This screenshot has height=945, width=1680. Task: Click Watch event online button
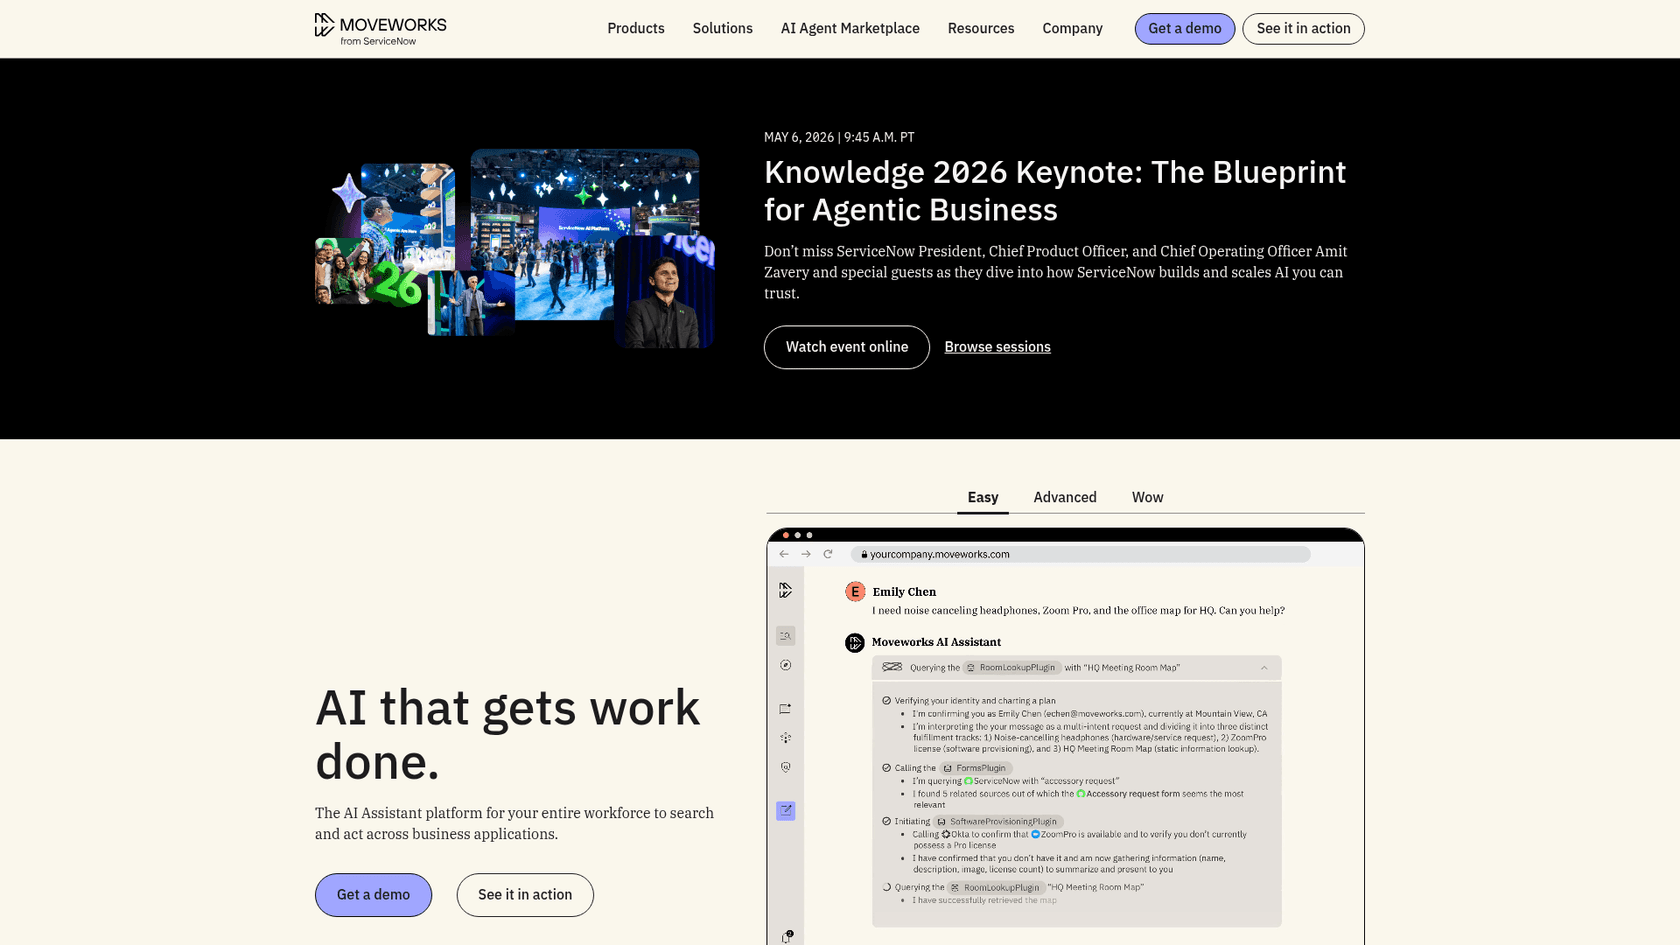pyautogui.click(x=847, y=347)
